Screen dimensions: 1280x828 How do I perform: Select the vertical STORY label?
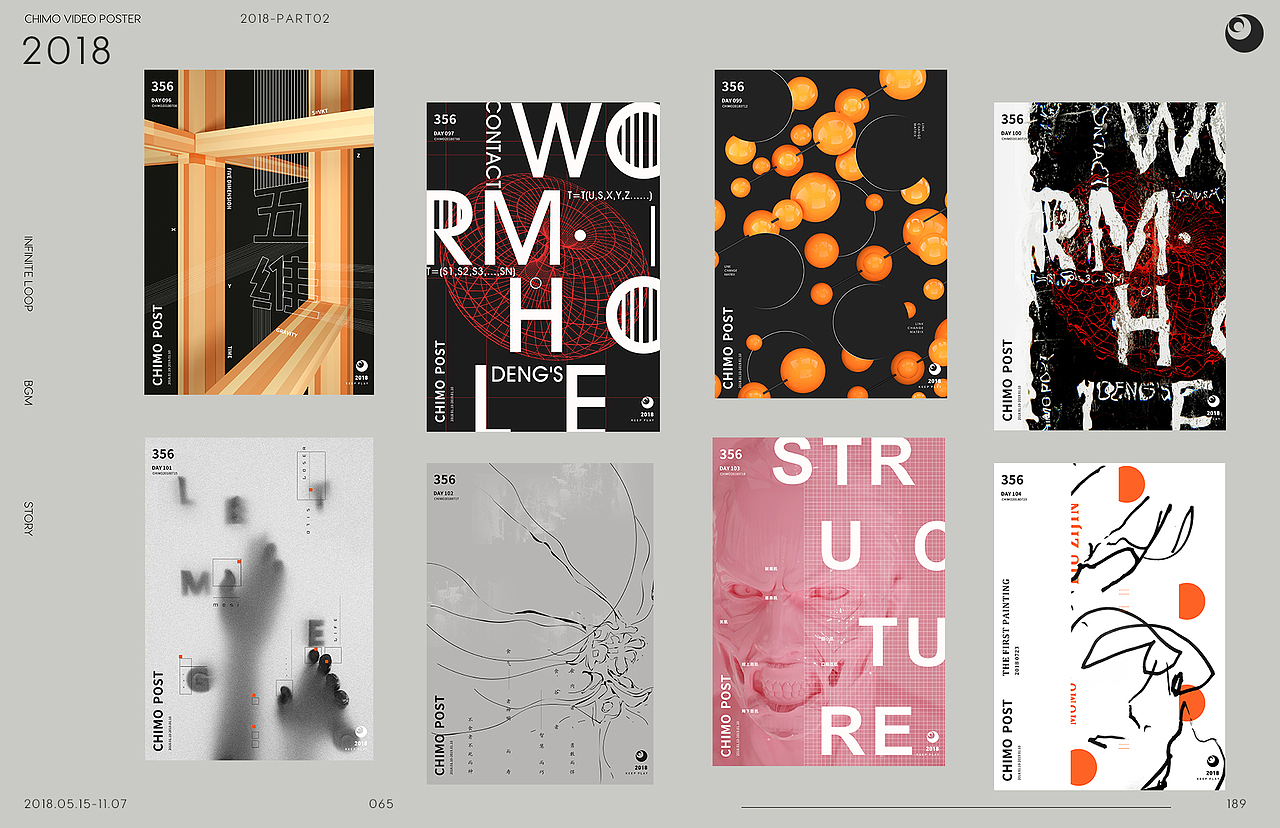coord(28,518)
